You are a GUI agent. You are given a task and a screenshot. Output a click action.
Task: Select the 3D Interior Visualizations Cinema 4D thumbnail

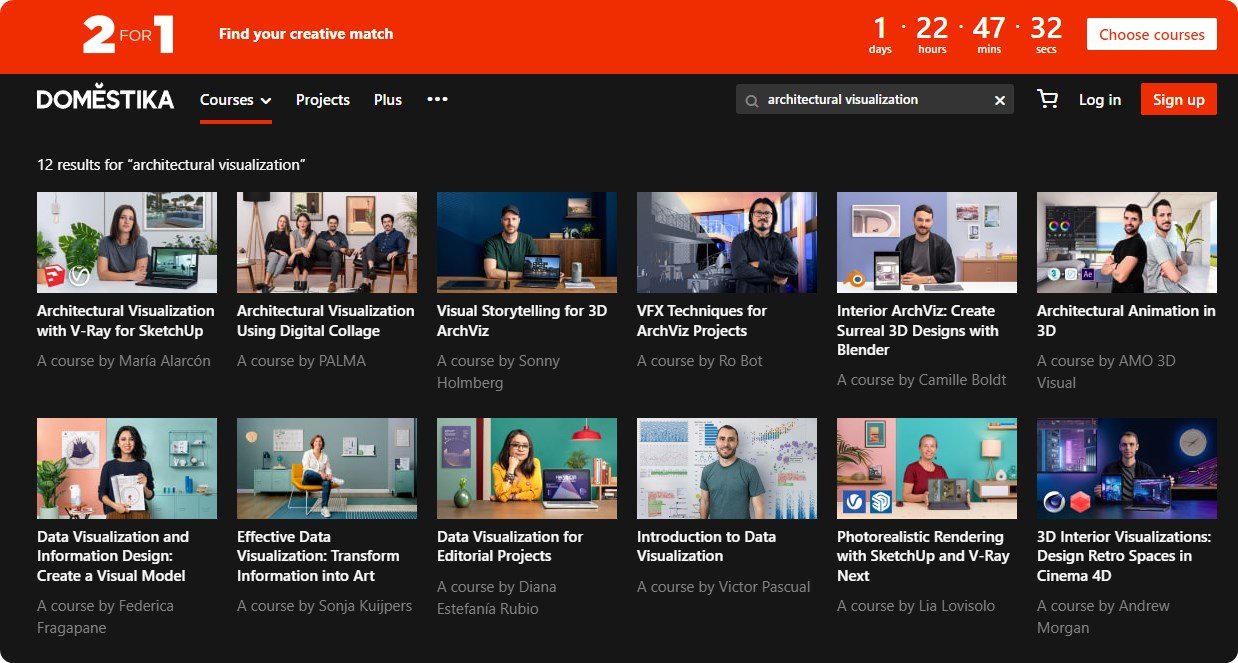point(1127,468)
